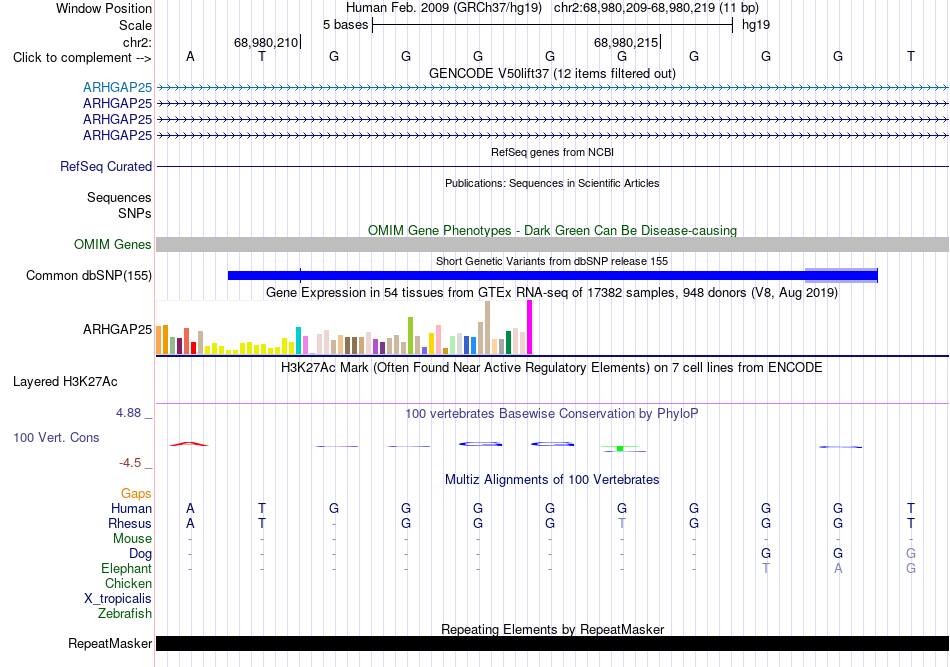Viewport: 950px width, 667px height.
Task: Select the Chicken species label
Action: 128,583
